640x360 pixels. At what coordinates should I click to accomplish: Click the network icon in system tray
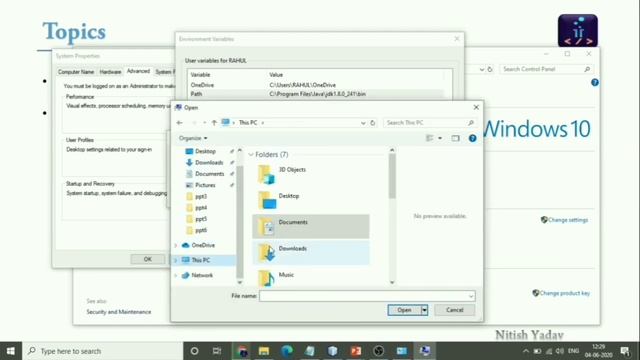click(x=549, y=351)
